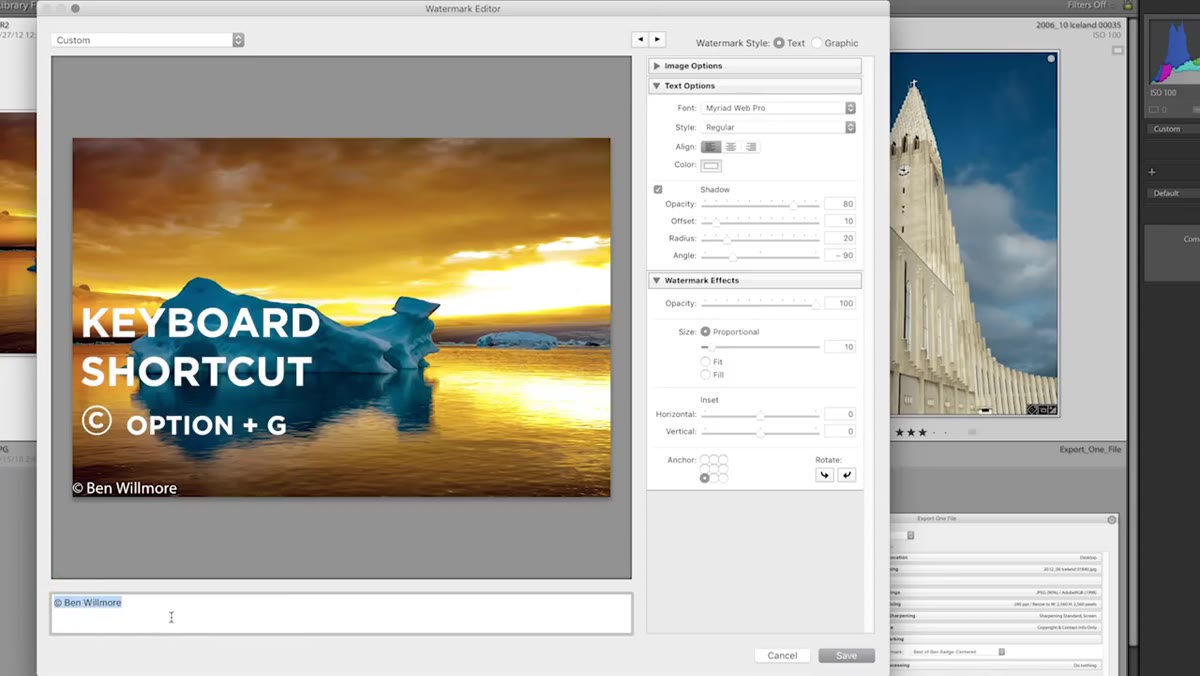This screenshot has height=676, width=1200.
Task: Select Graphic watermark style
Action: point(817,43)
